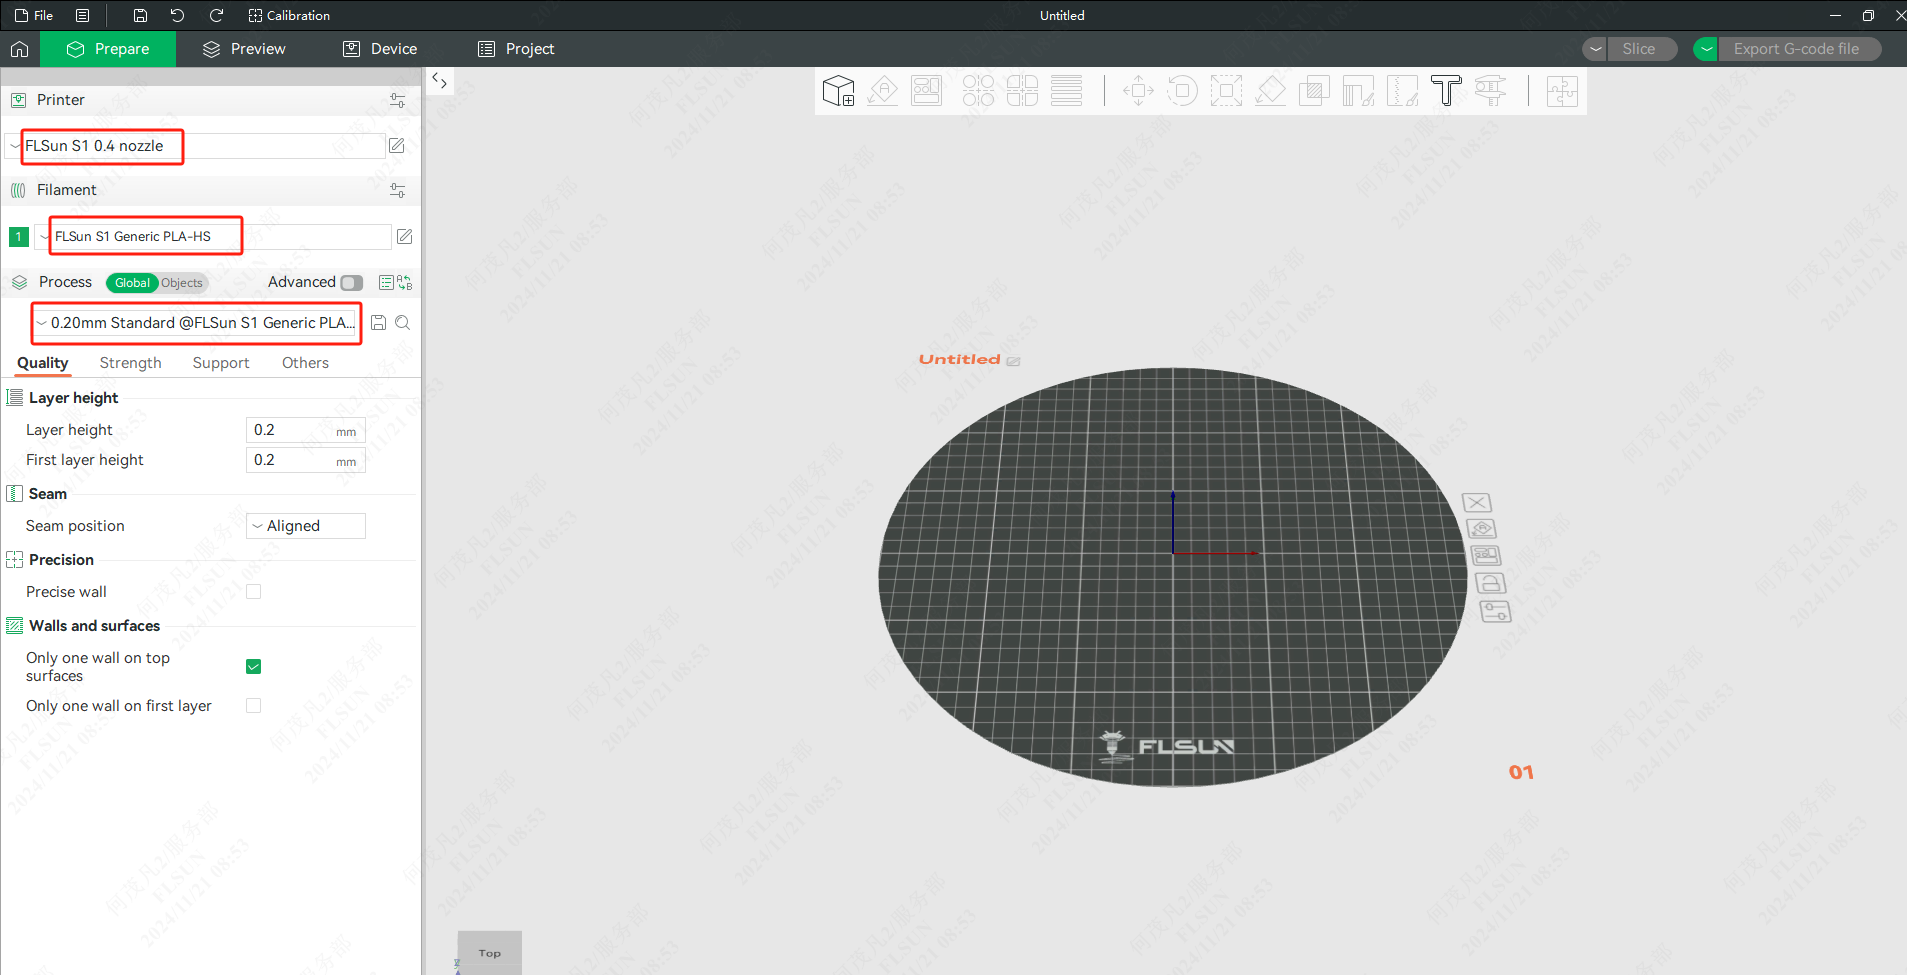
Task: Select the Support painting tool icon
Action: (1358, 91)
